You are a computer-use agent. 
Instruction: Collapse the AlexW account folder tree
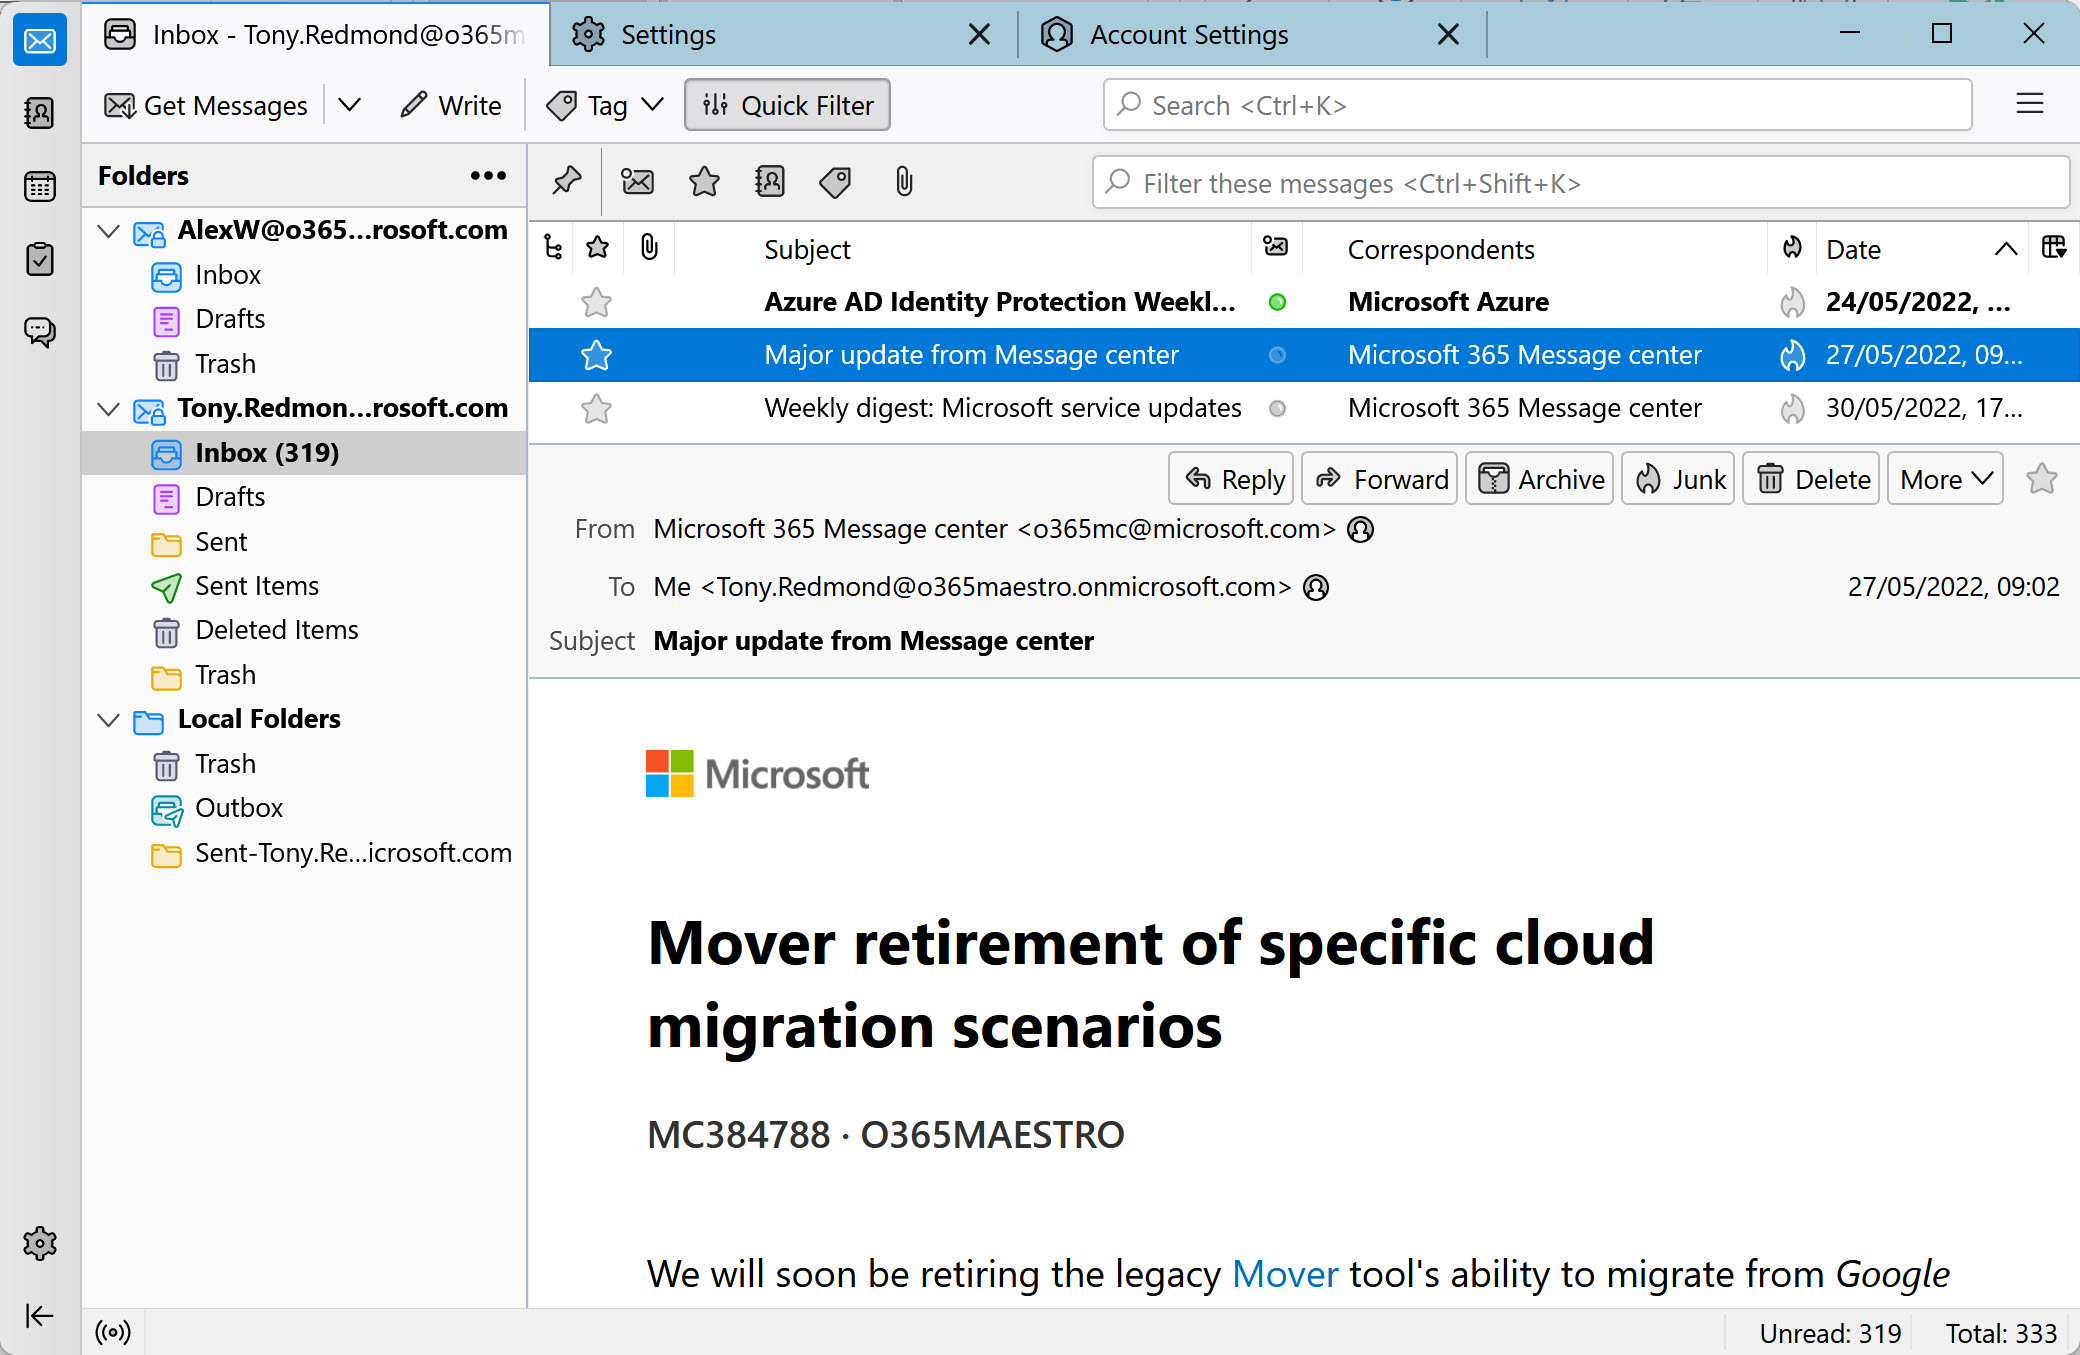tap(109, 231)
